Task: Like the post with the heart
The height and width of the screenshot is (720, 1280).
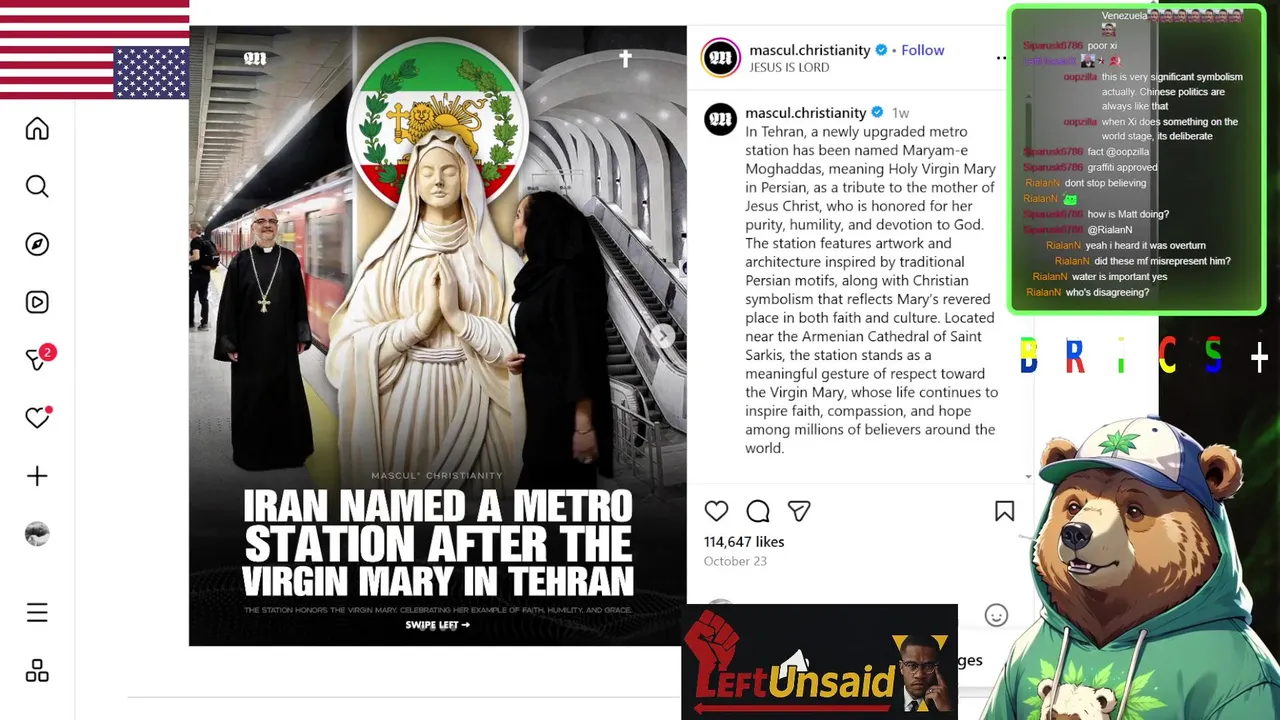Action: tap(716, 511)
